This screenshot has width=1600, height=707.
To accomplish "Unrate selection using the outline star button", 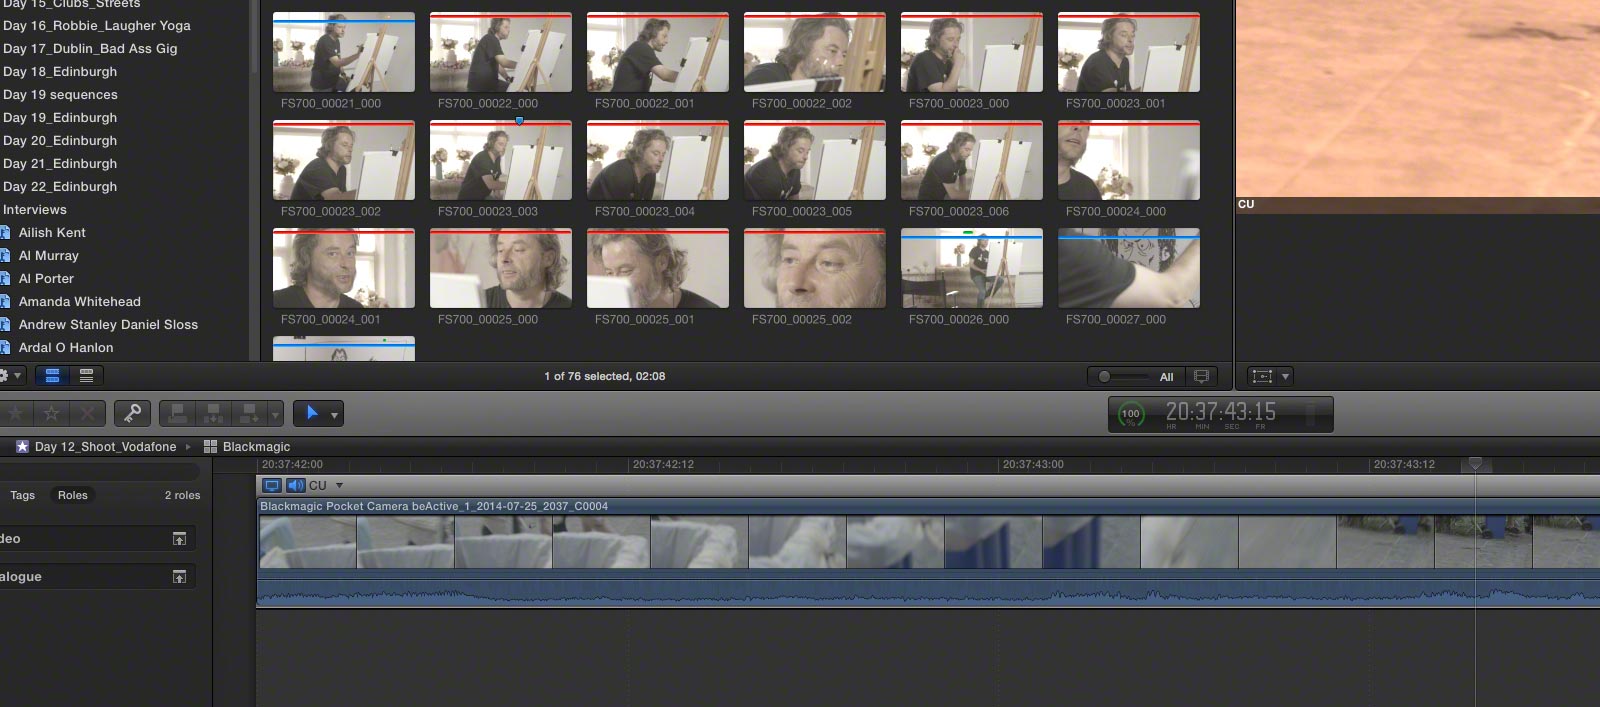I will (x=51, y=413).
